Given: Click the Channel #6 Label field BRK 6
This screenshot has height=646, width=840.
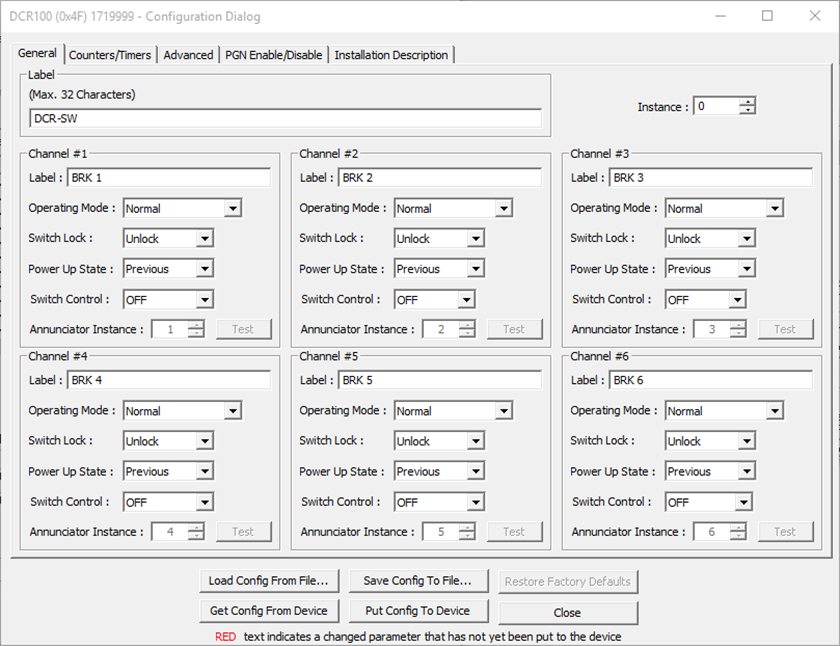Looking at the screenshot, I should click(711, 380).
